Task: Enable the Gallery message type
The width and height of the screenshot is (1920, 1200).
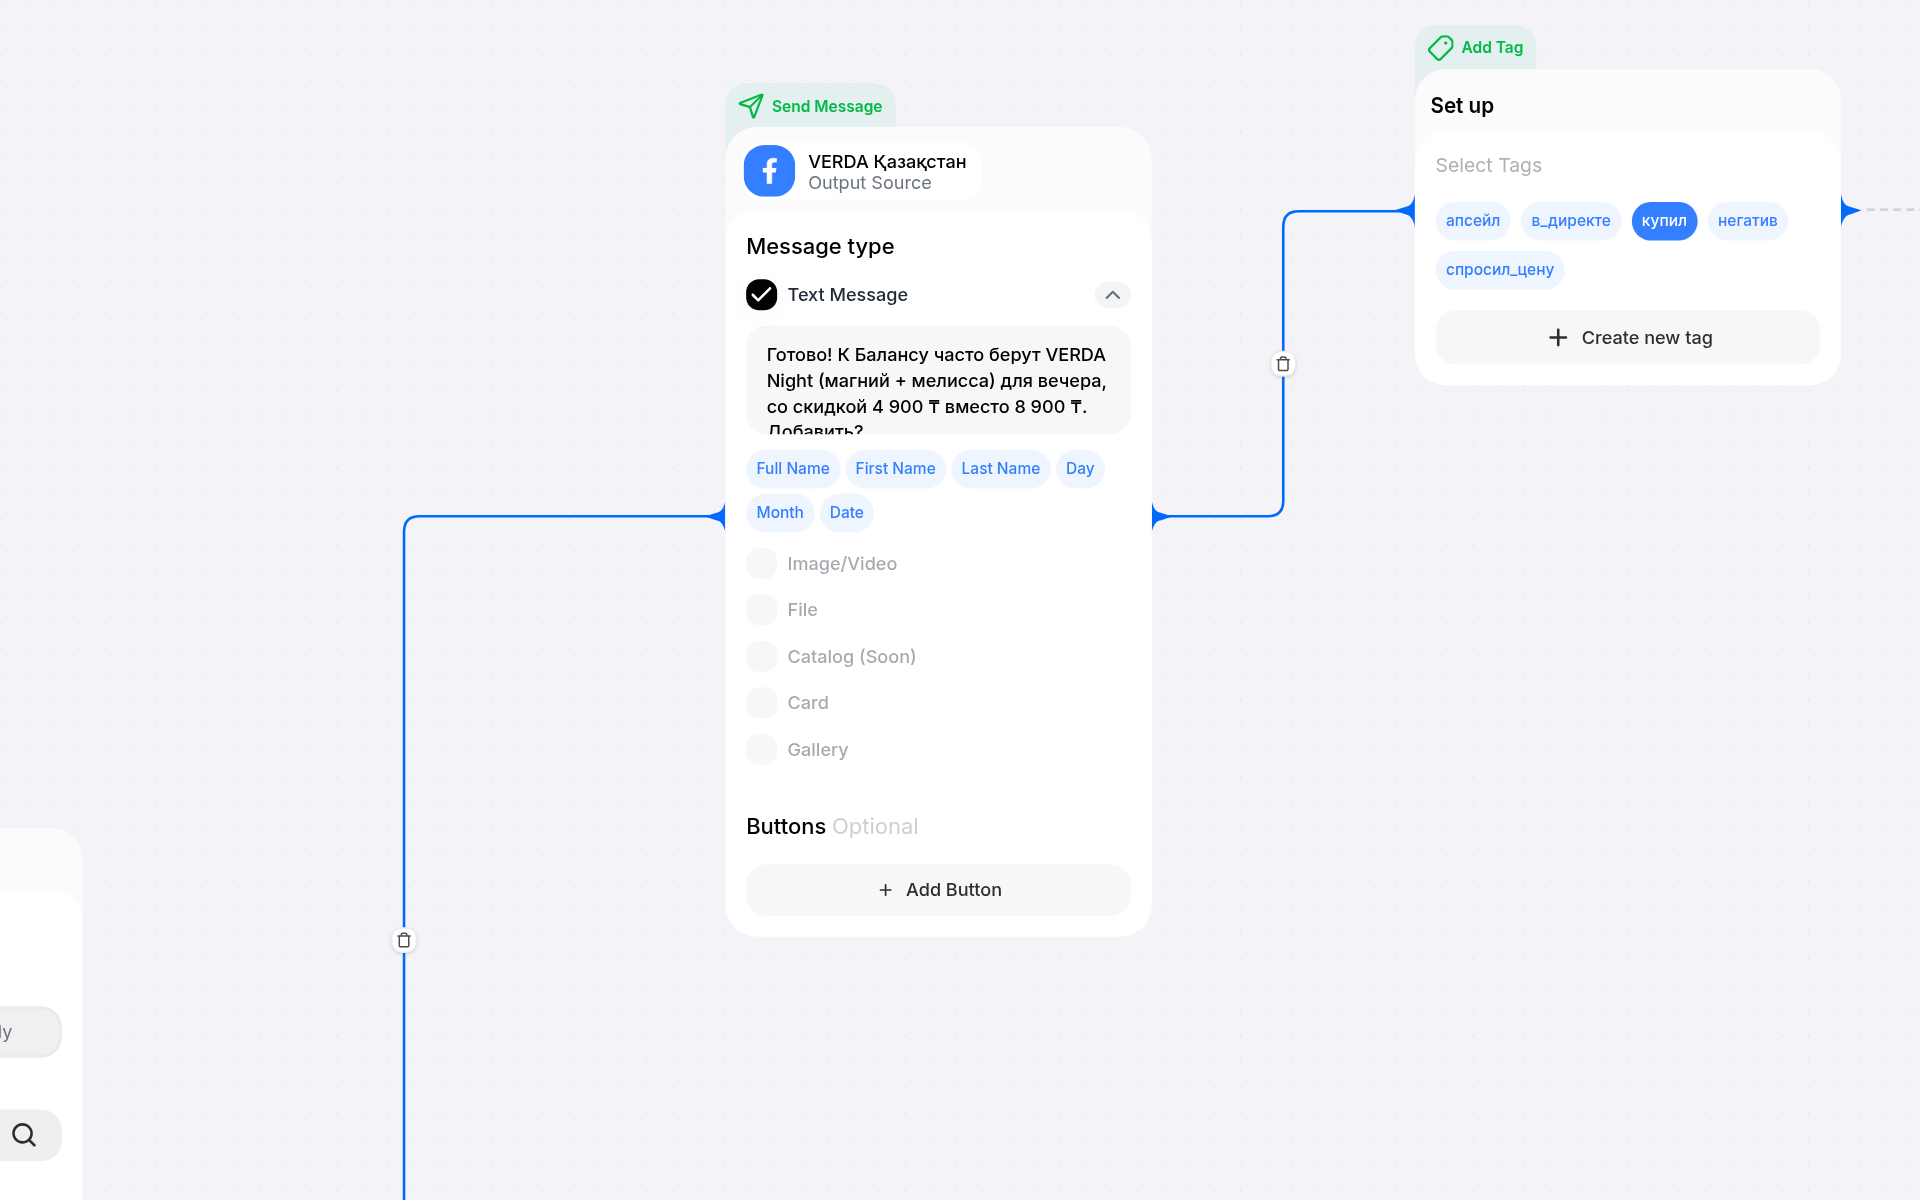Action: pyautogui.click(x=761, y=750)
